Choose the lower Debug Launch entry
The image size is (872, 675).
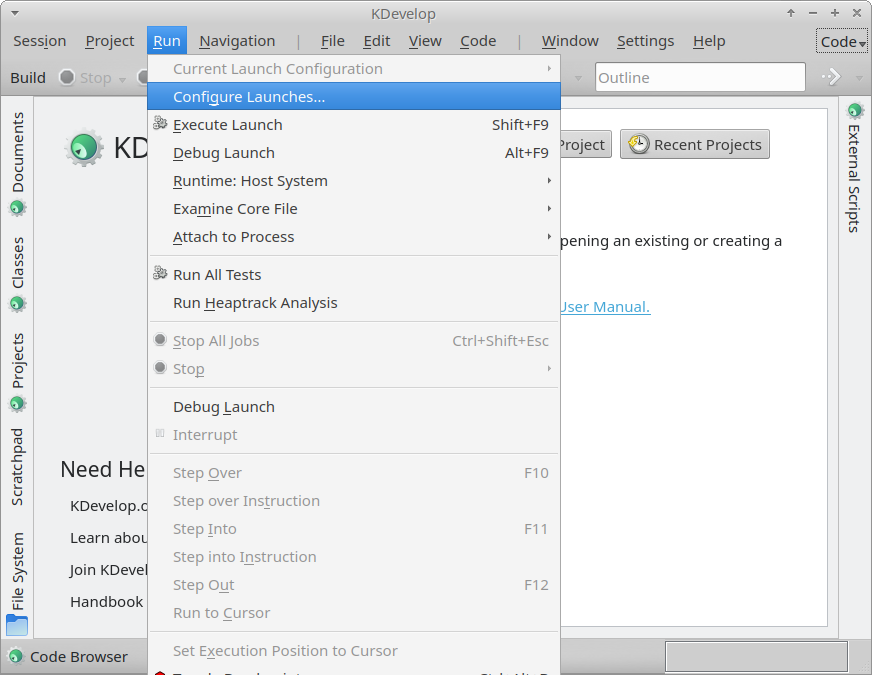[x=354, y=407]
